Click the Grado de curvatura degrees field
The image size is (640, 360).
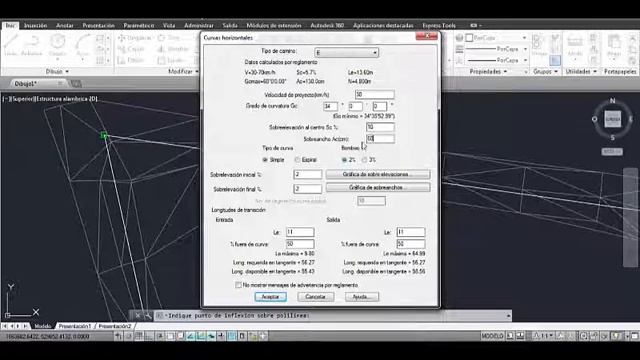tap(330, 107)
